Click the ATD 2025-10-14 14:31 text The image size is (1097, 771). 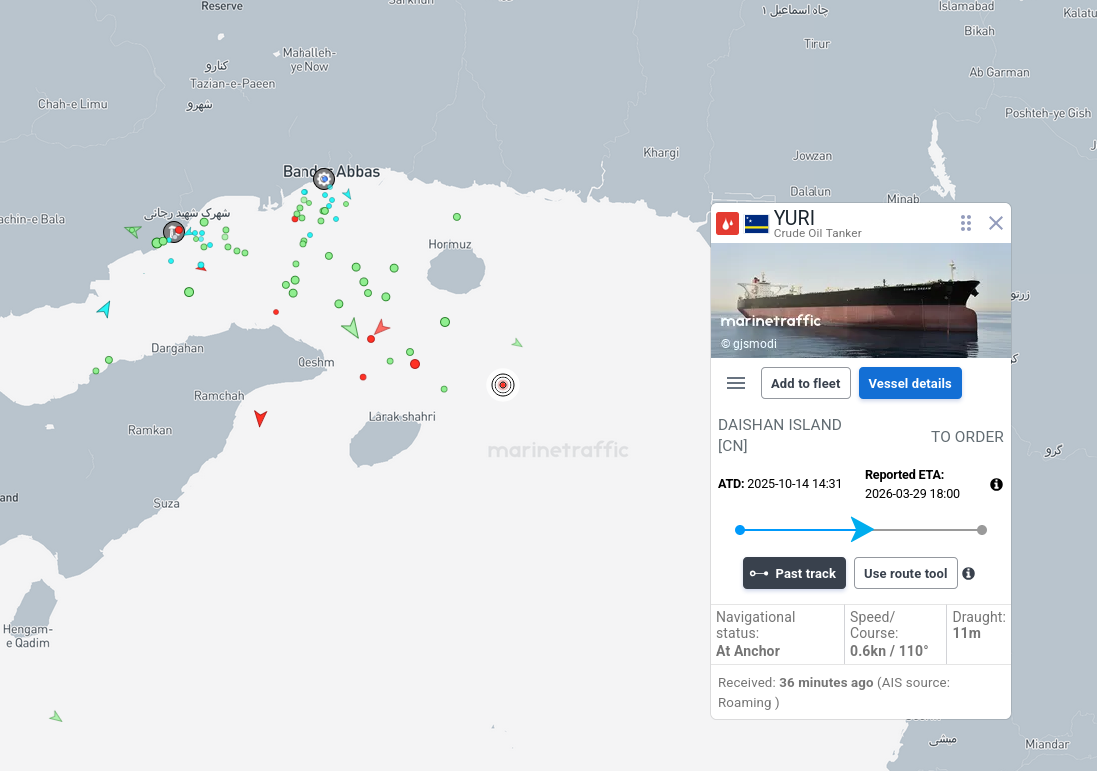tap(779, 483)
